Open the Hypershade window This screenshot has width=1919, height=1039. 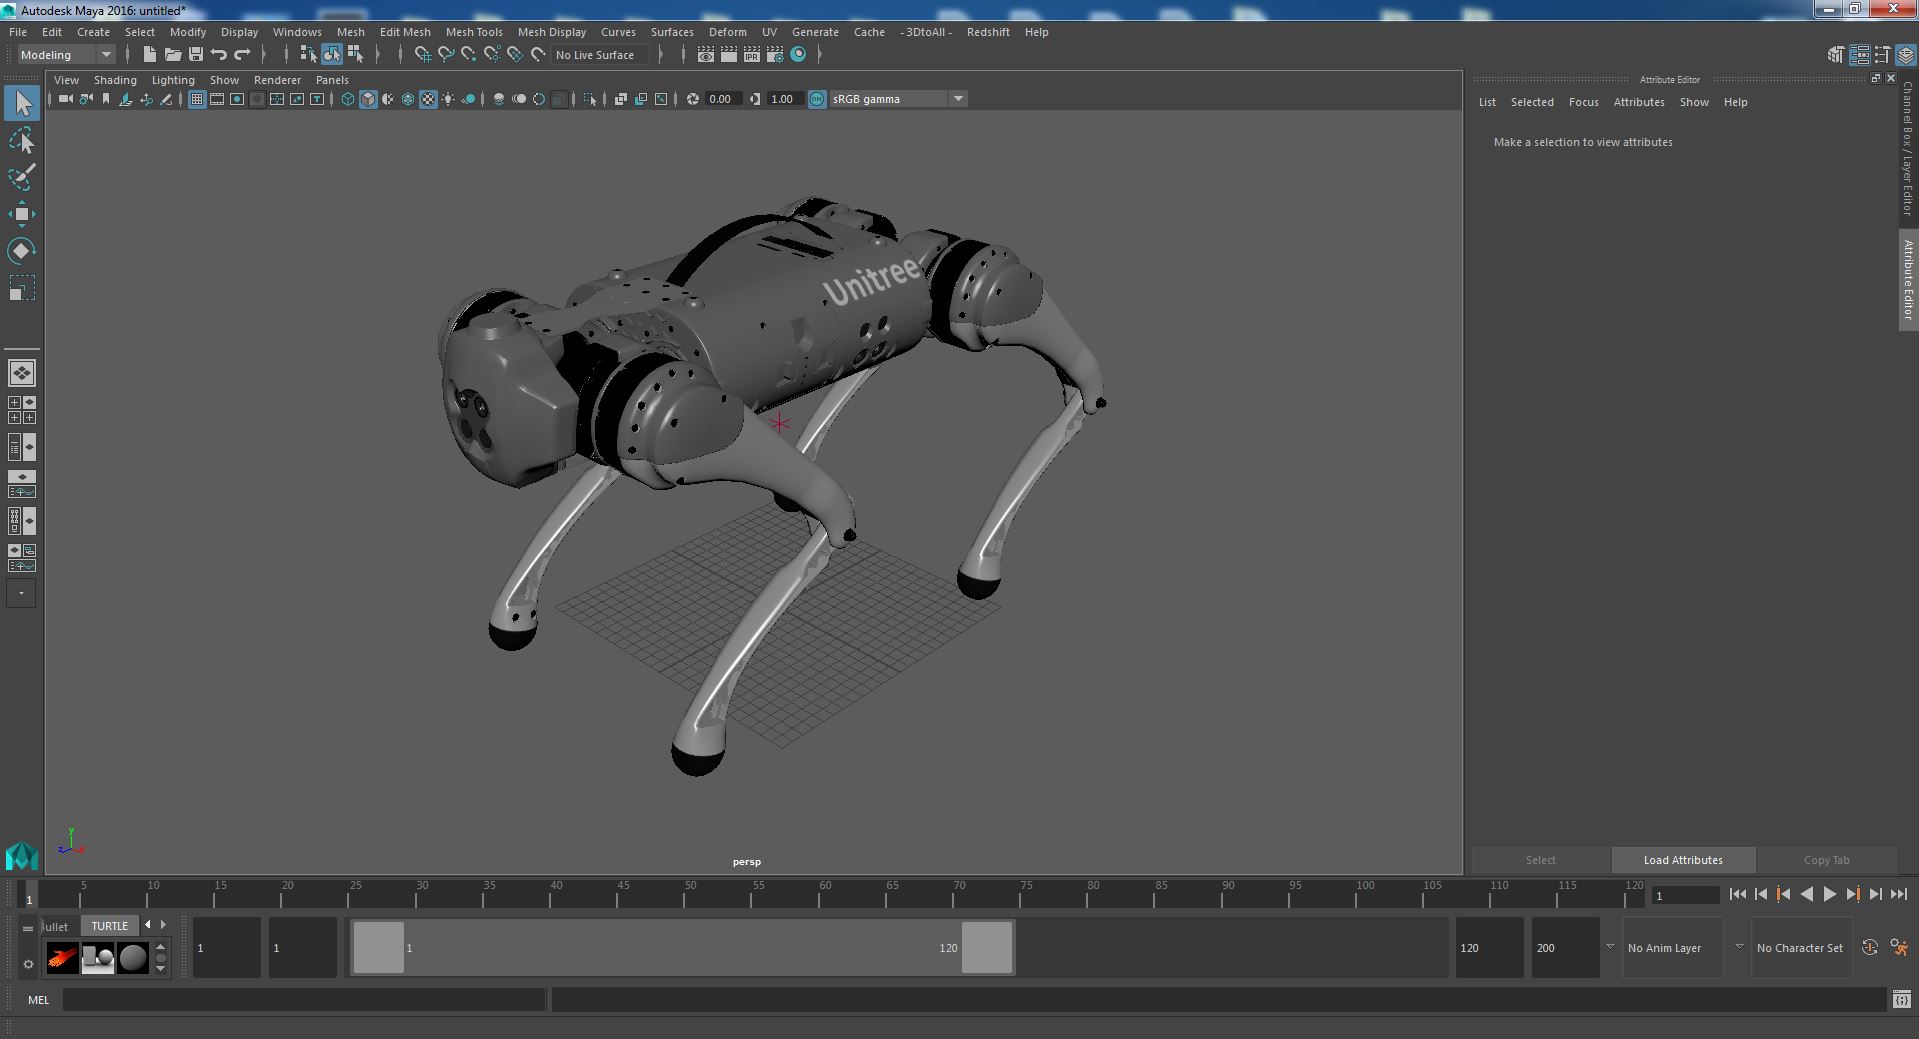point(798,55)
